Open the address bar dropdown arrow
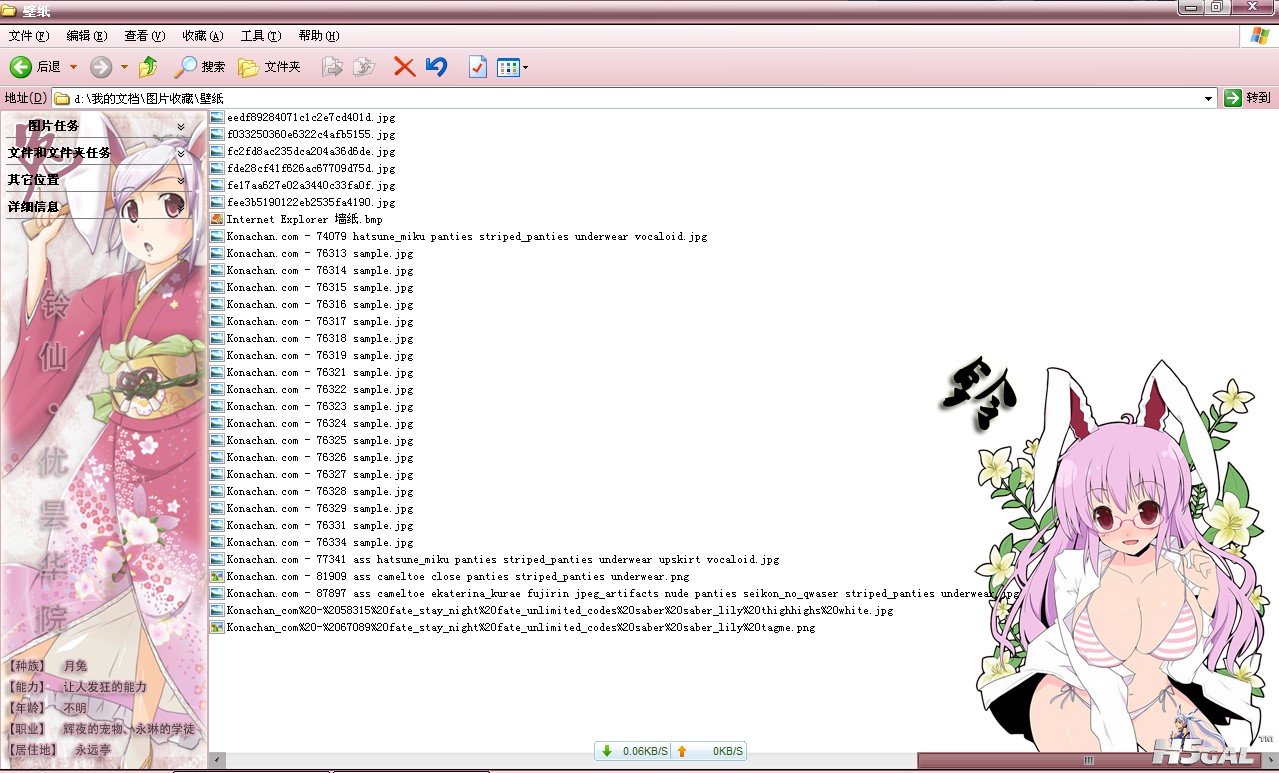This screenshot has width=1279, height=773. (1209, 98)
